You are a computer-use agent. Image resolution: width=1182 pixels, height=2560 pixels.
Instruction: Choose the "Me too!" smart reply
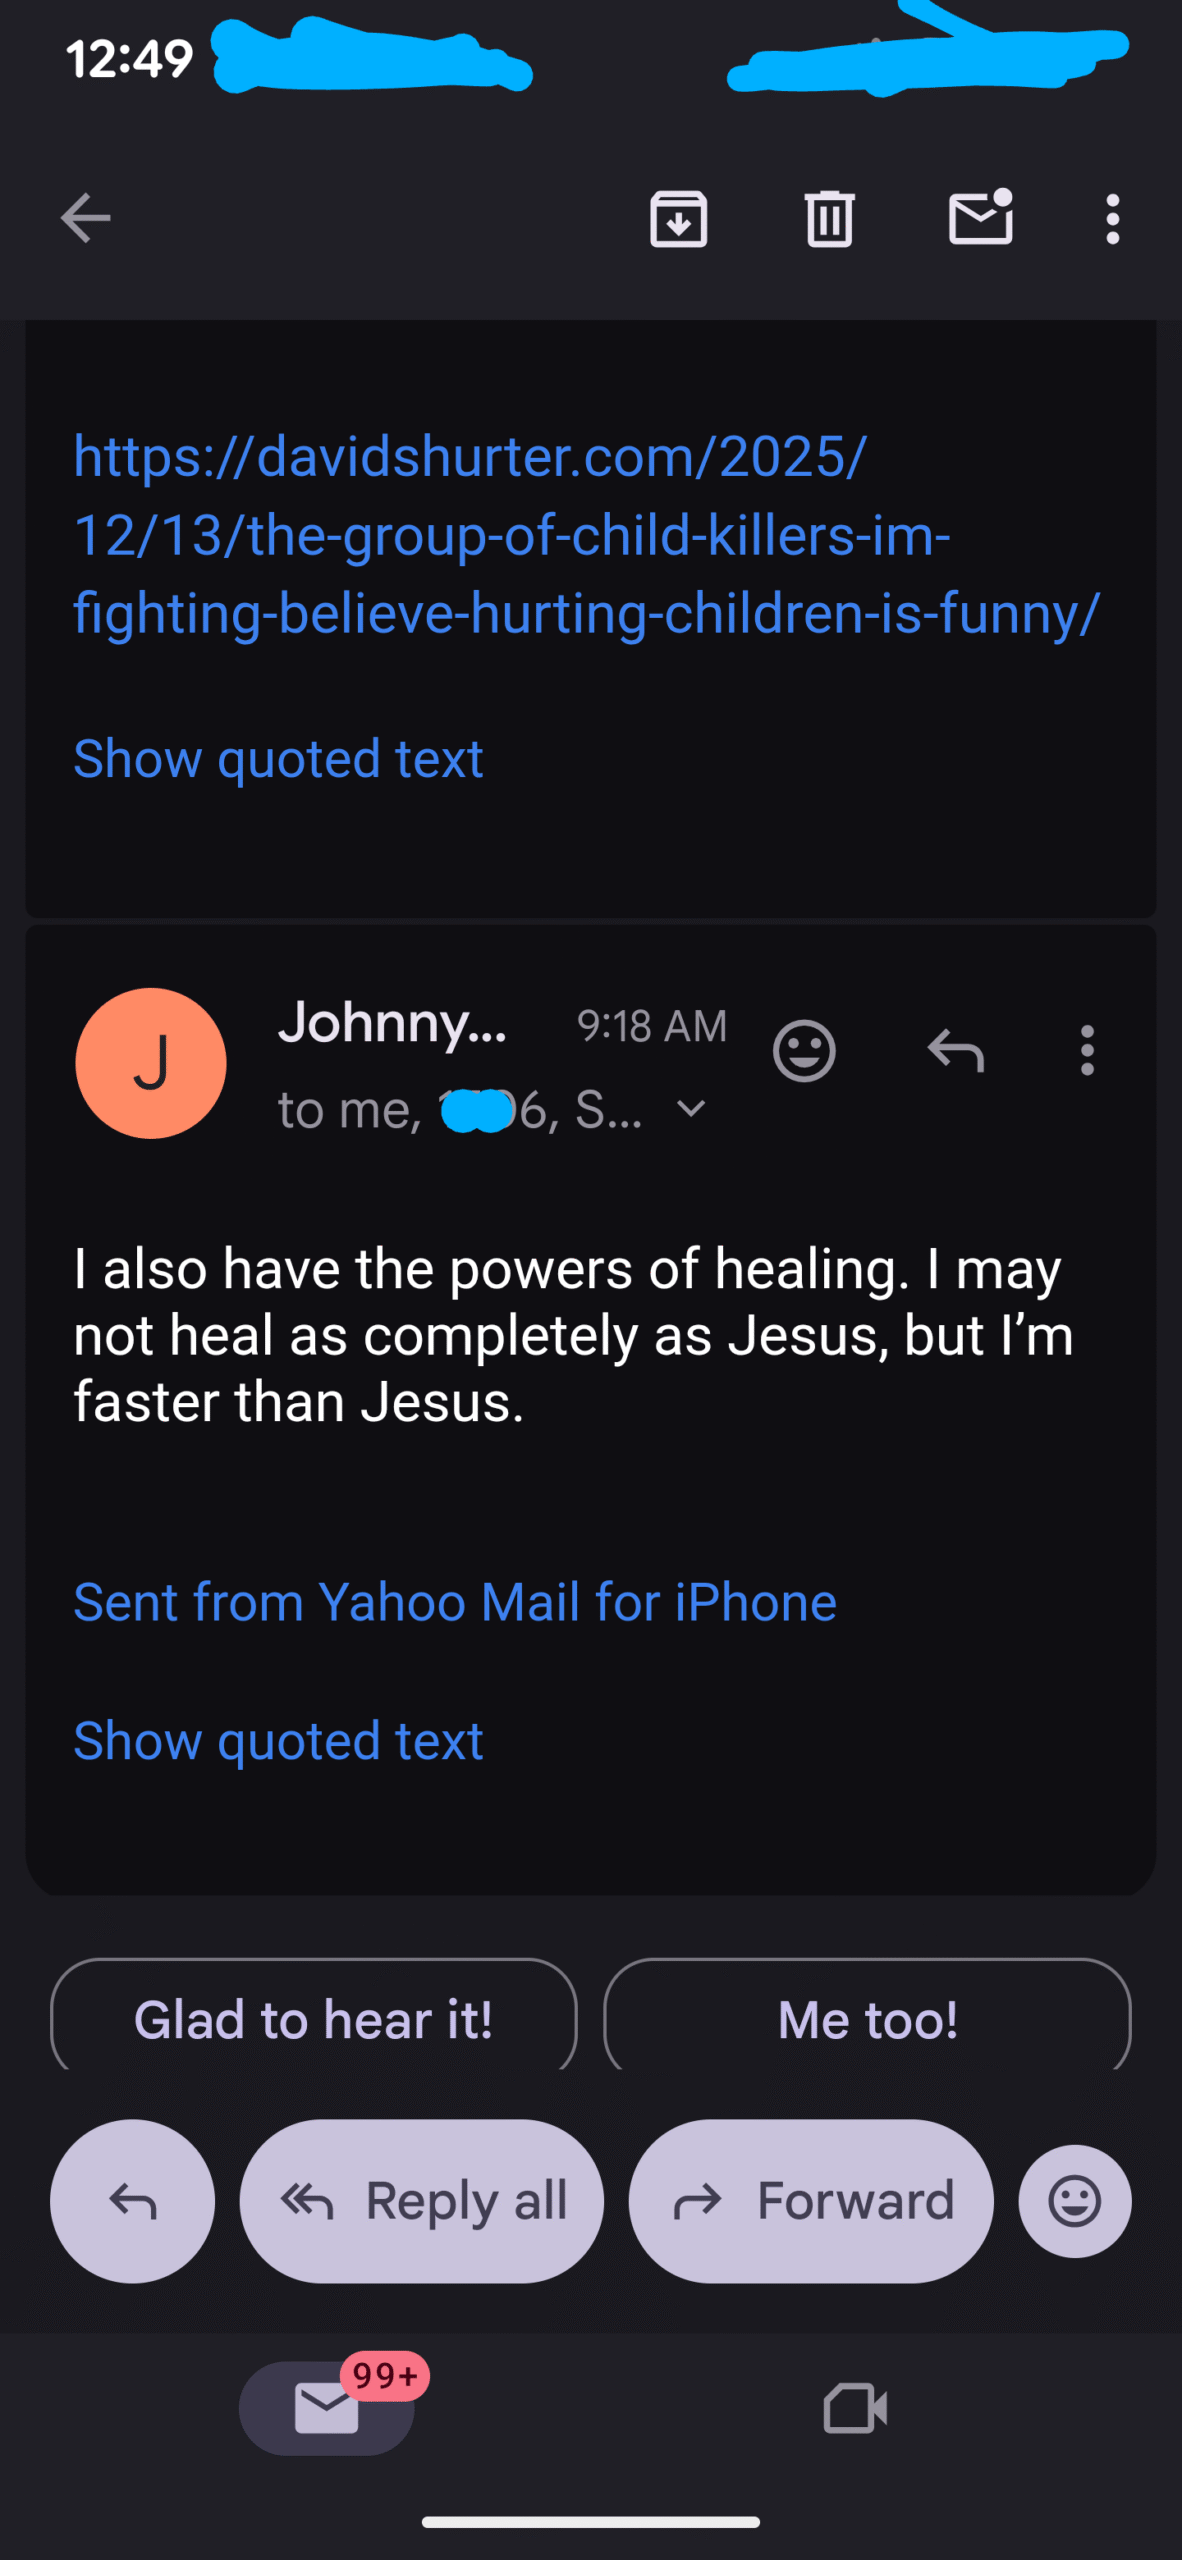pos(867,2018)
